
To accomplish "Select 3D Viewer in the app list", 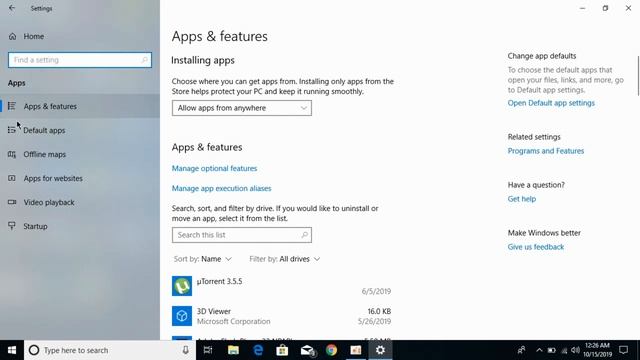I will [281, 316].
